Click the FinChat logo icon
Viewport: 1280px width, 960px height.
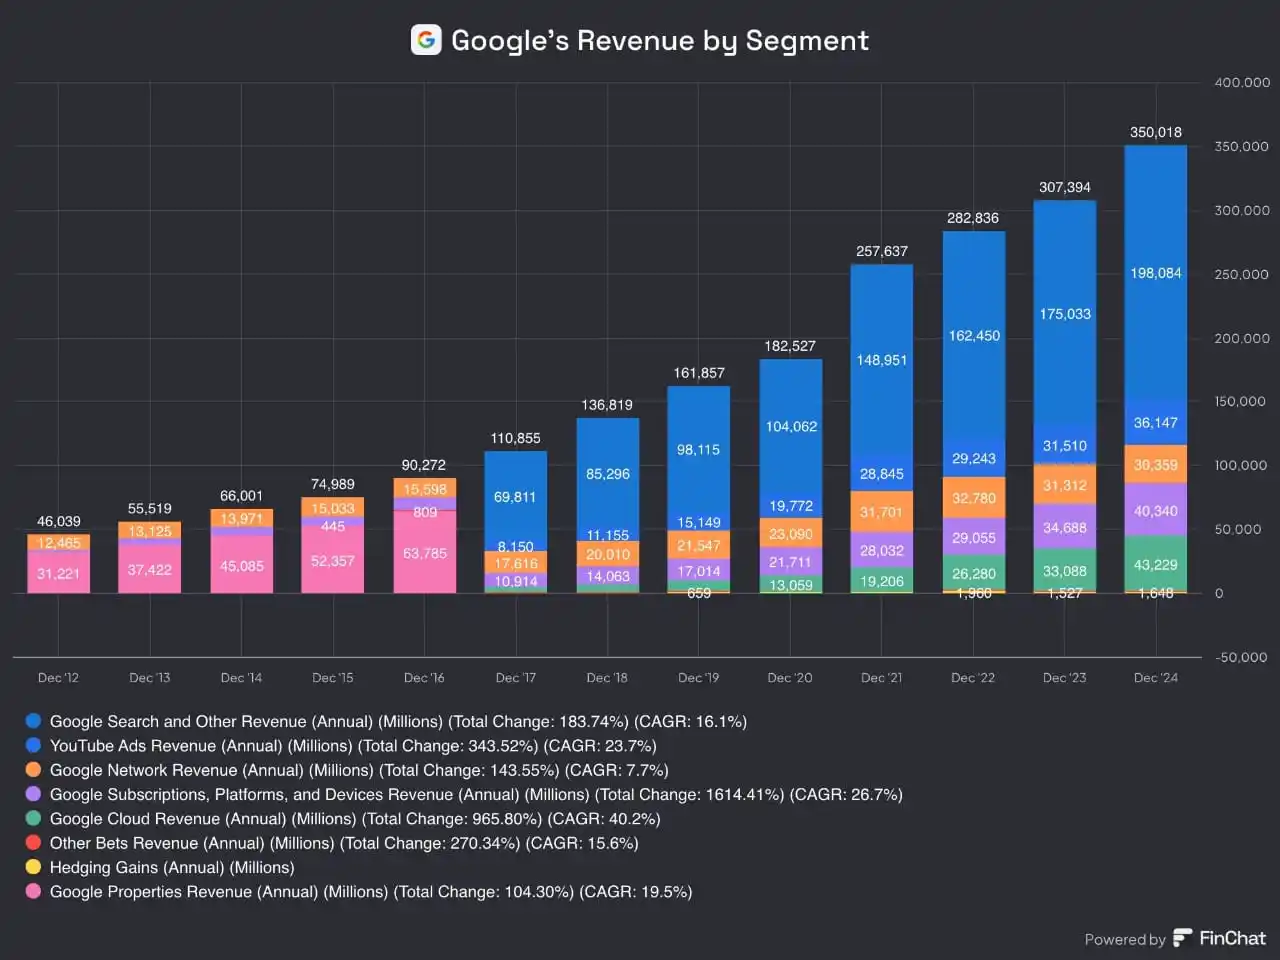click(1183, 938)
